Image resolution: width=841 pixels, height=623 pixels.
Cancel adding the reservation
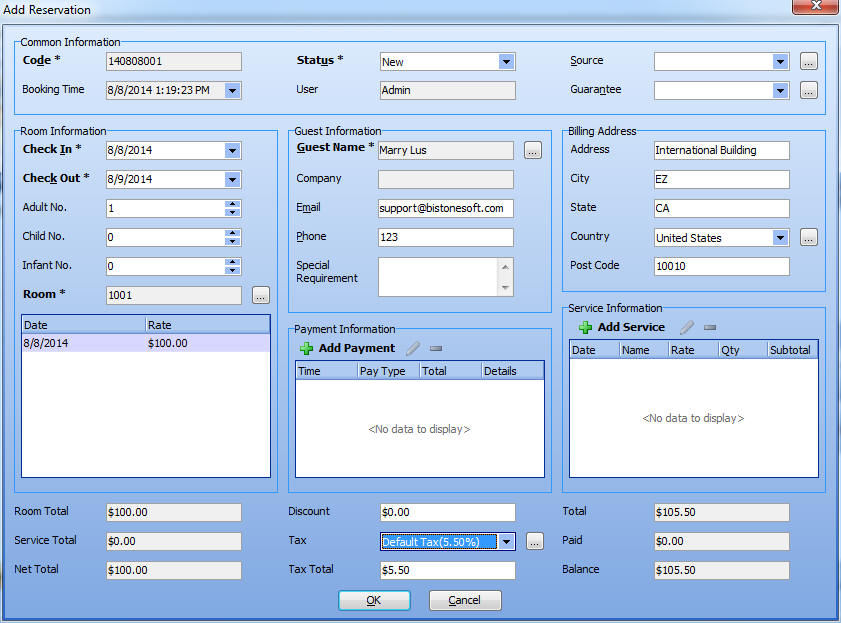pos(465,600)
